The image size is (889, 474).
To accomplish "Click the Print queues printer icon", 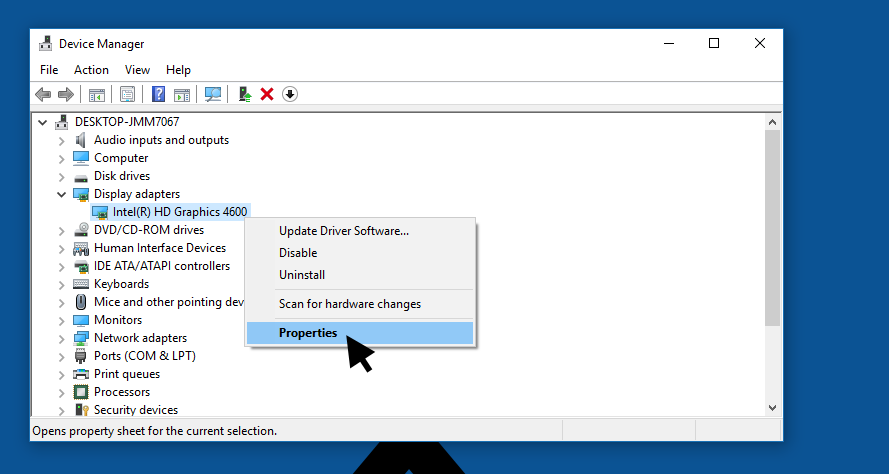I will 81,374.
